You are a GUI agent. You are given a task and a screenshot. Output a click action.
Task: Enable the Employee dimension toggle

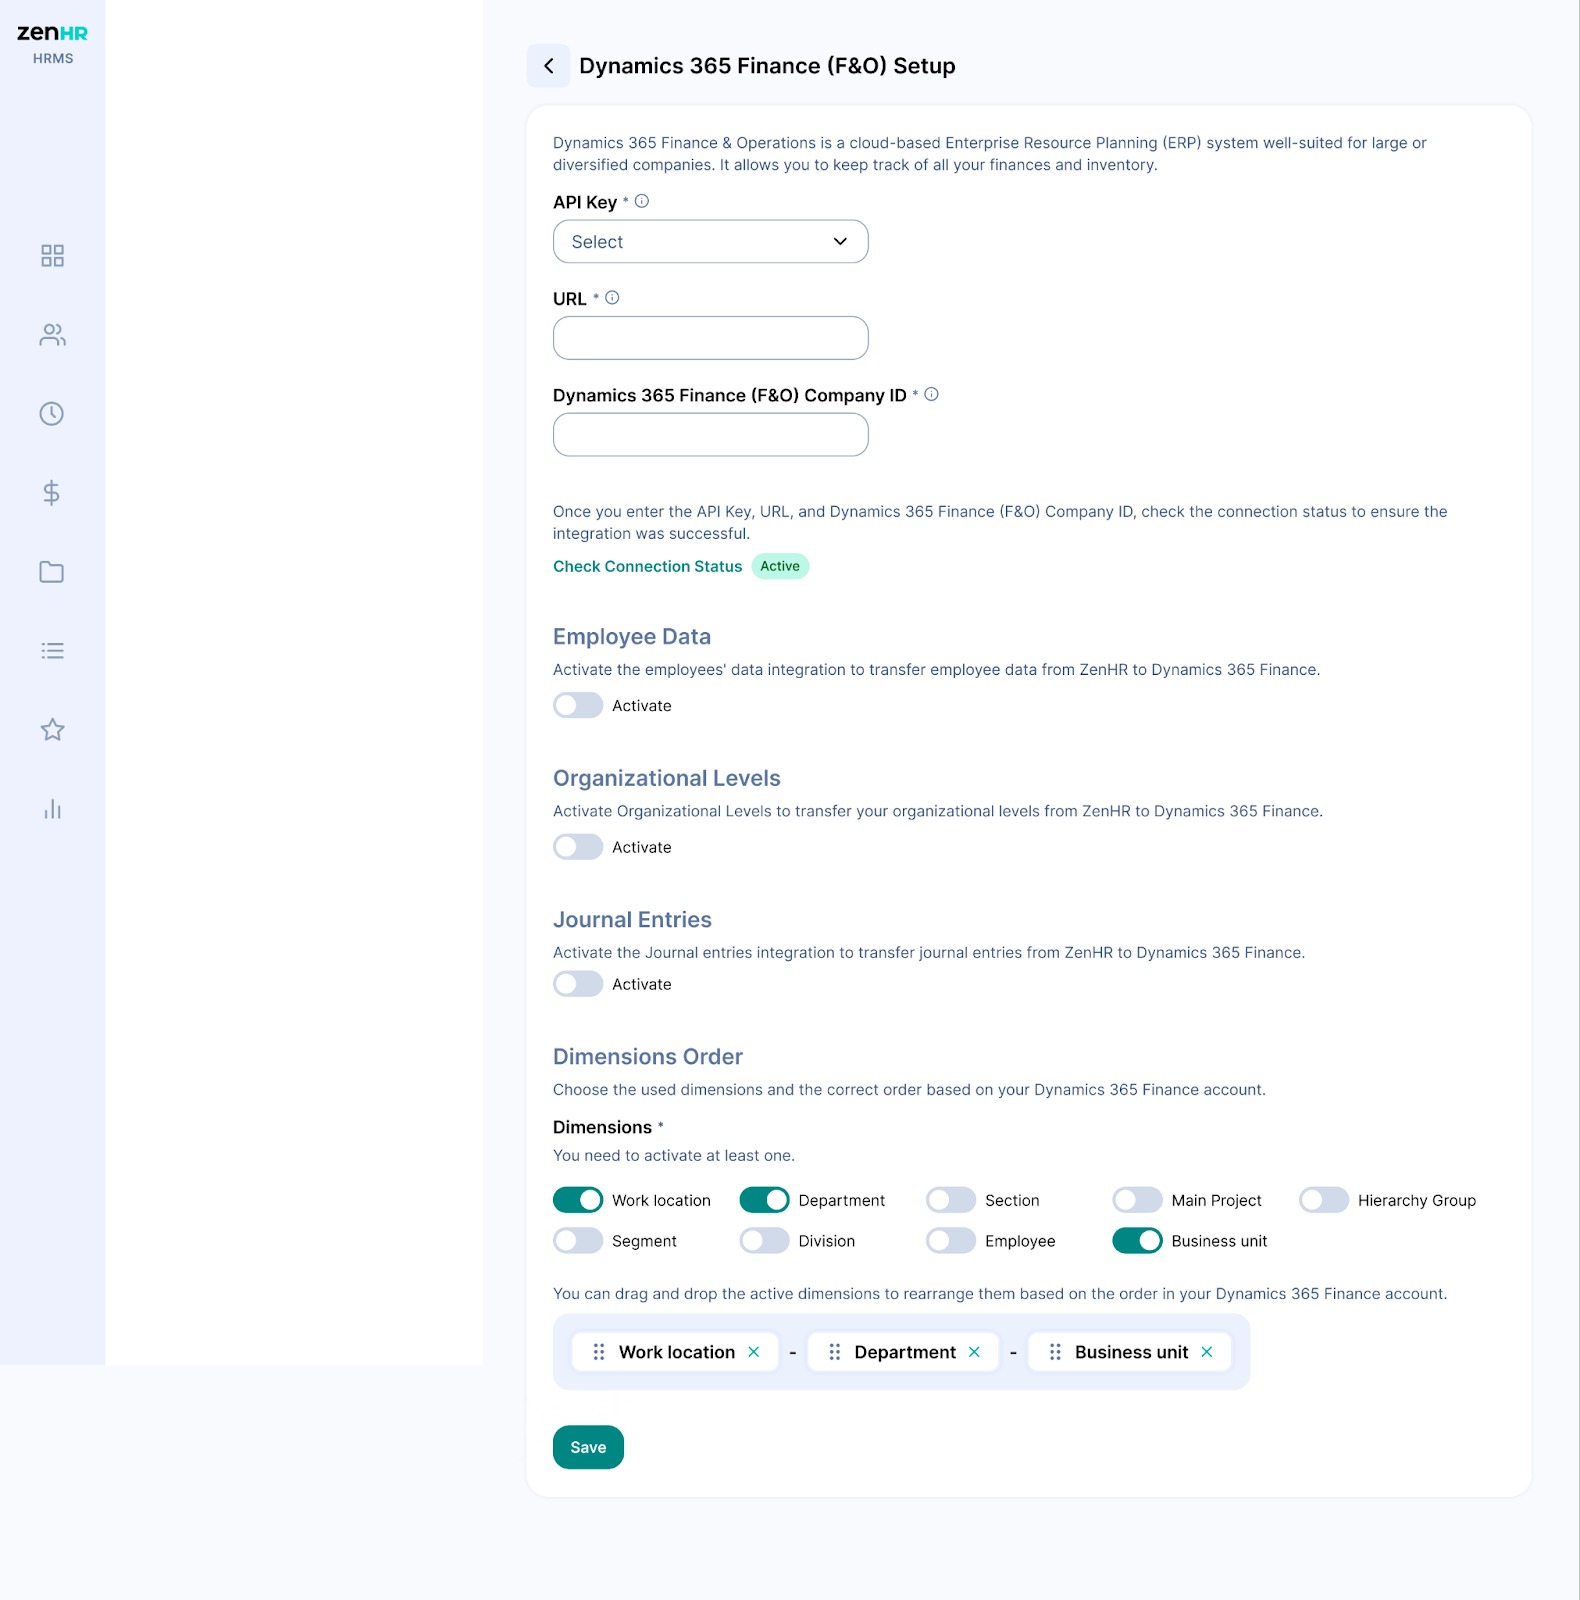(951, 1241)
